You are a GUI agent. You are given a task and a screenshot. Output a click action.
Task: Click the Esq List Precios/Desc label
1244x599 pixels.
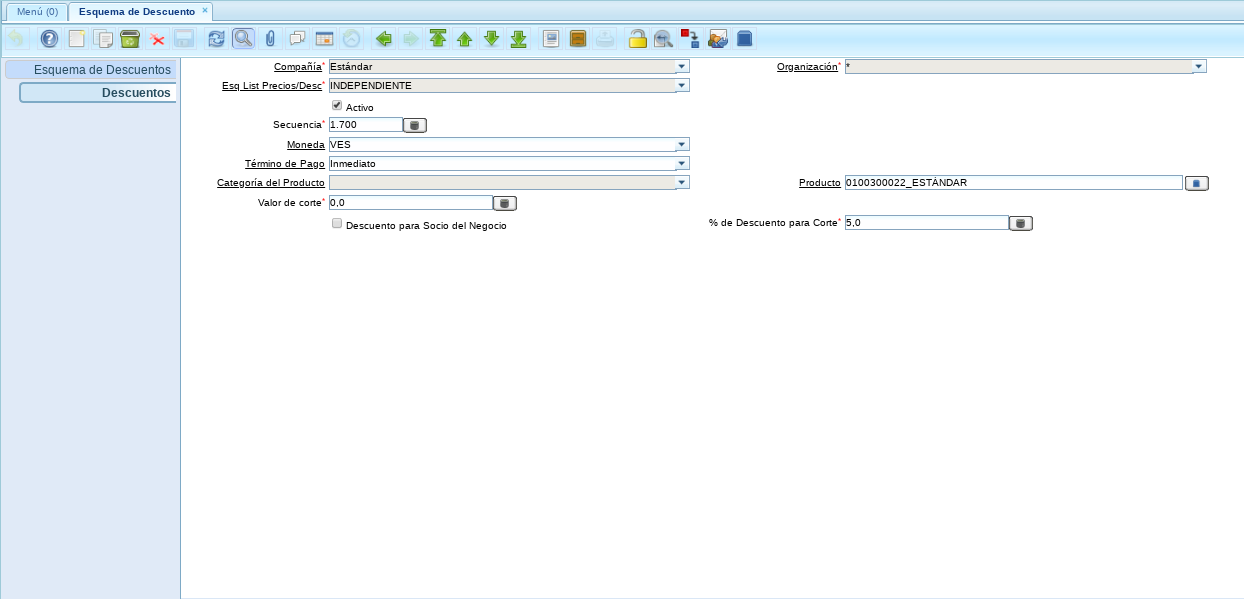coord(272,86)
